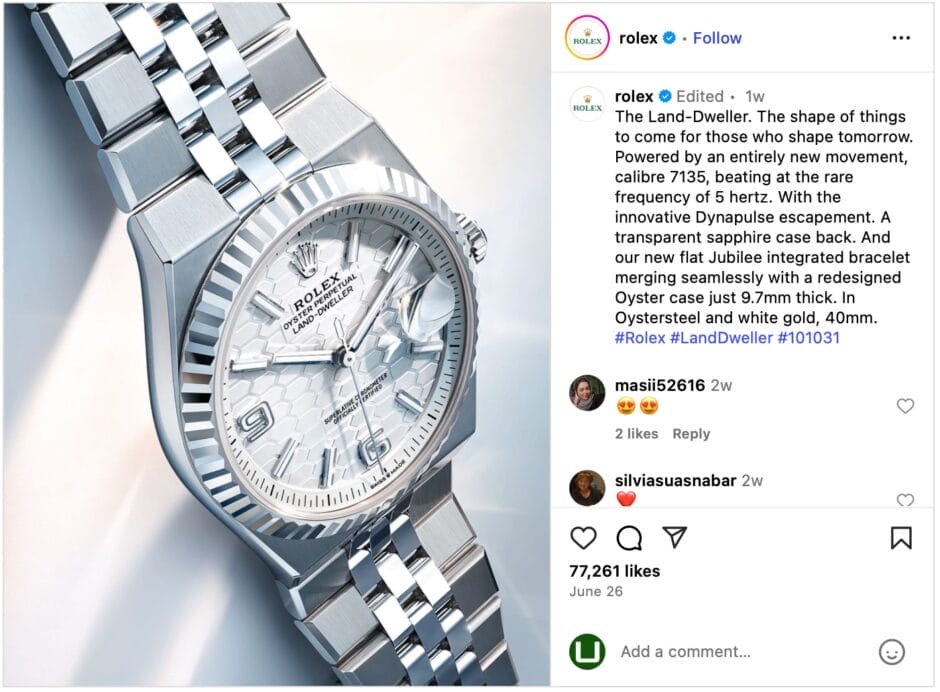Open the emoji picker smiley icon

[x=891, y=652]
